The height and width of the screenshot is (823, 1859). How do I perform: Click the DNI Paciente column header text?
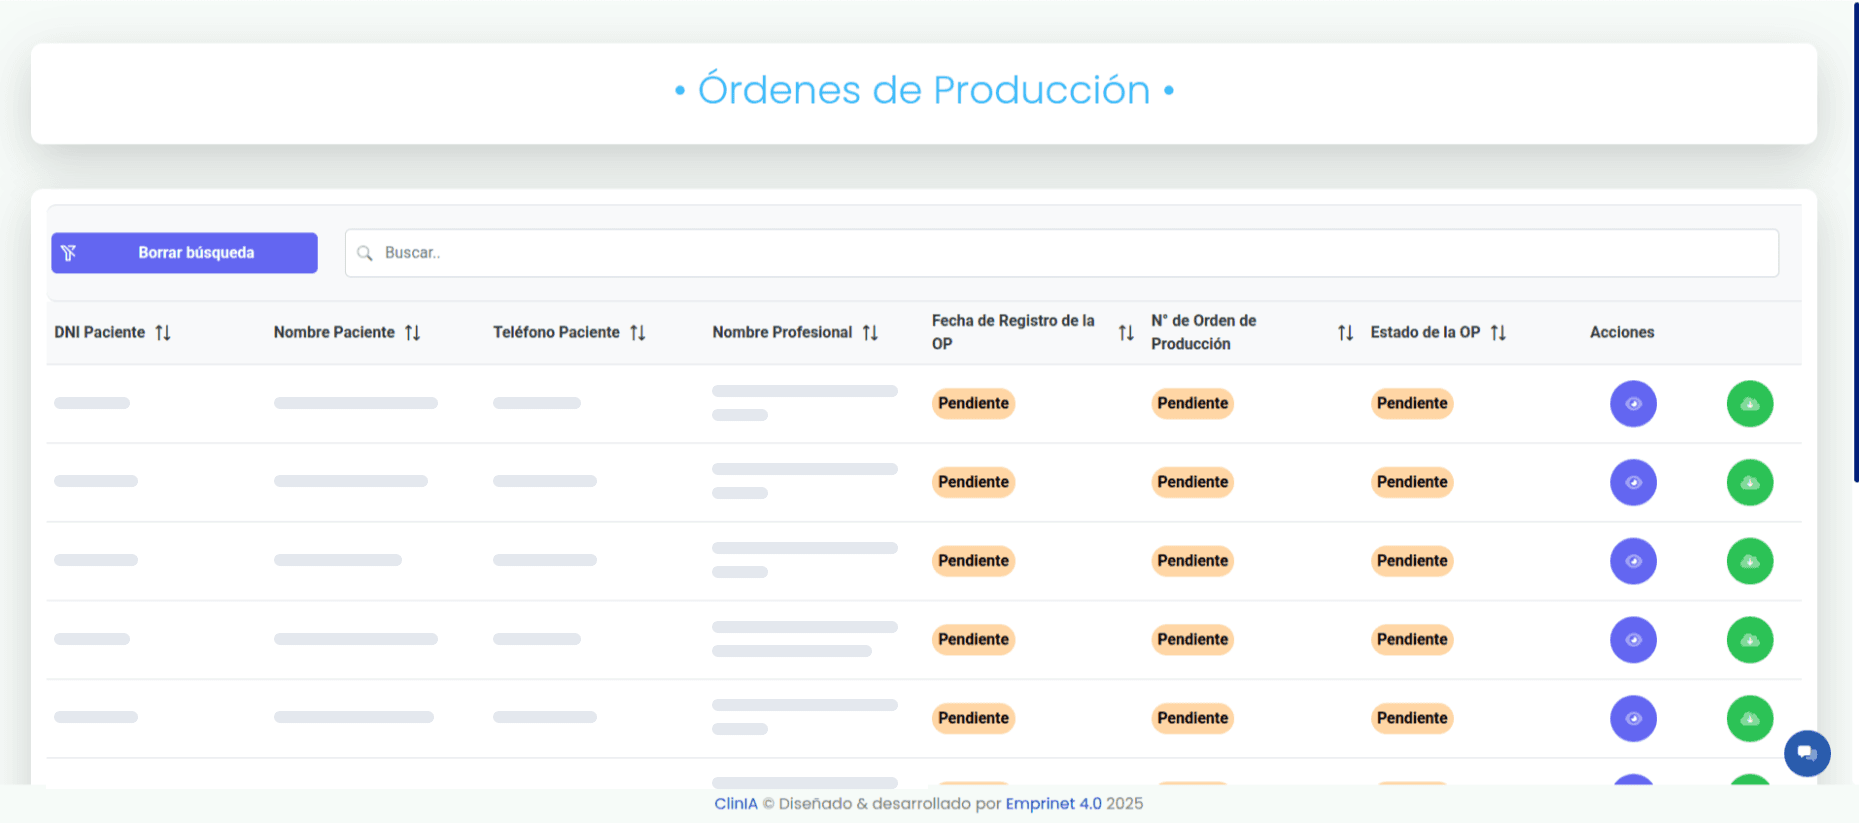click(x=100, y=332)
